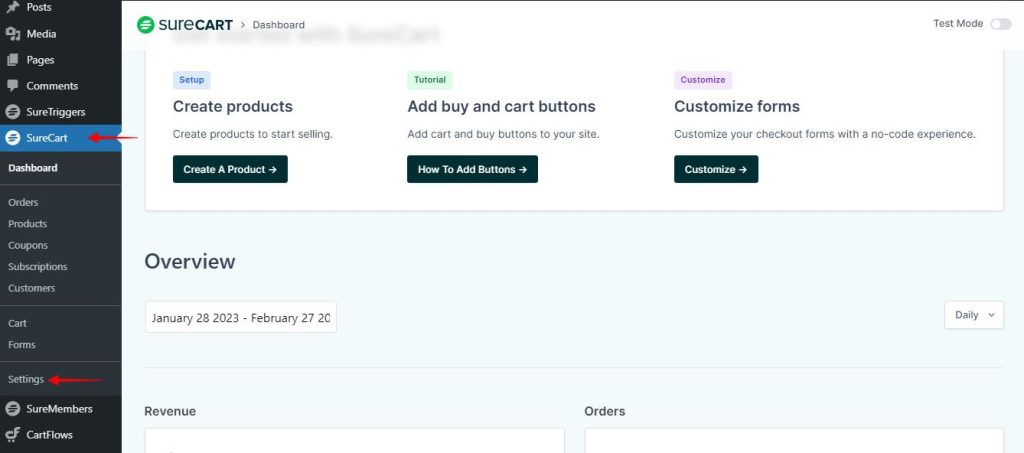
Task: Open Subscriptions in the sidebar
Action: pyautogui.click(x=38, y=267)
